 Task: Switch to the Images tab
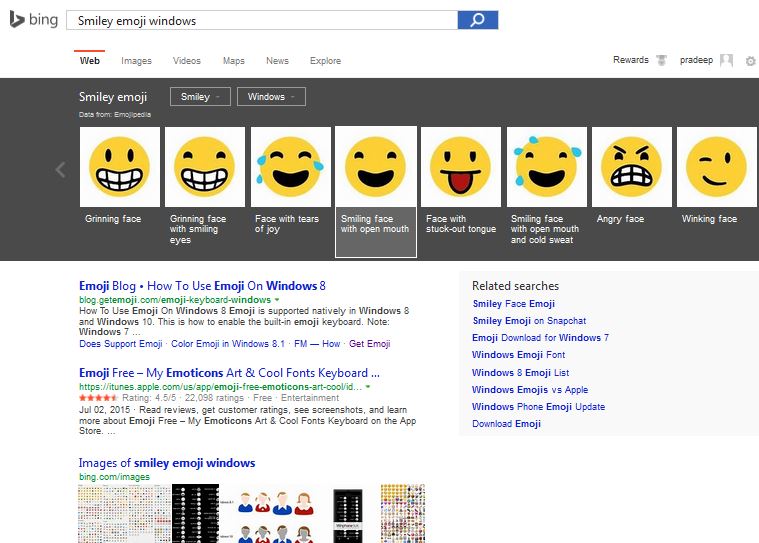pos(136,61)
